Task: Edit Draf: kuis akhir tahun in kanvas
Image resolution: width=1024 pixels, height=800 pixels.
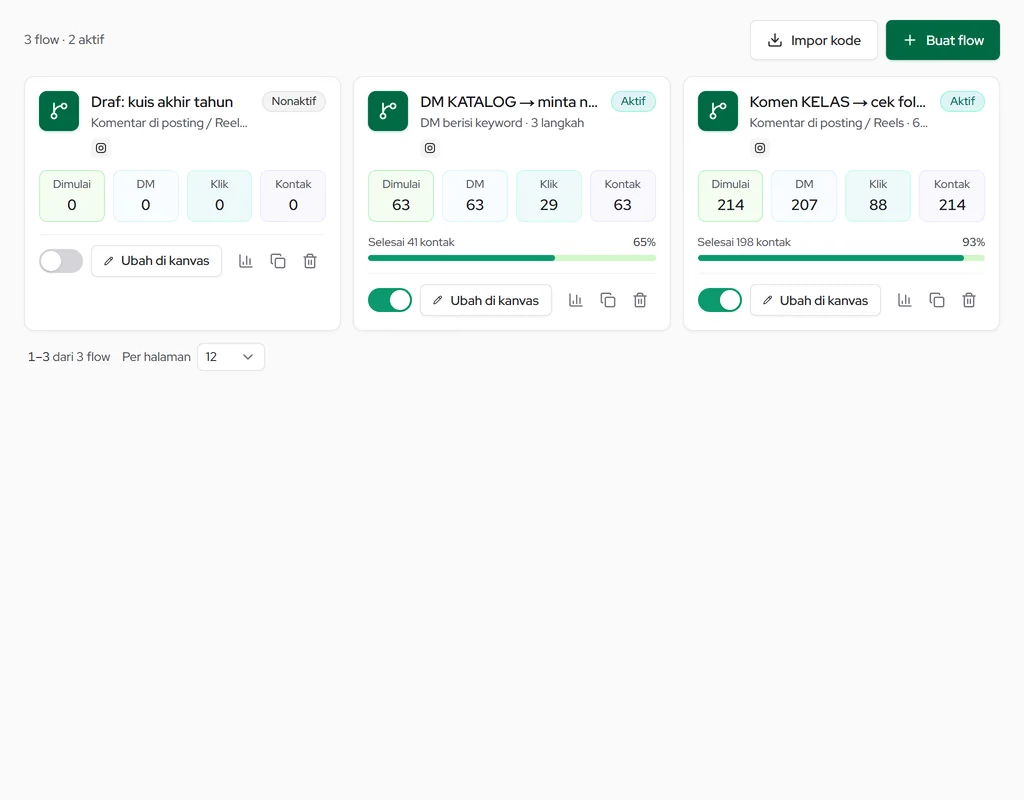Action: tap(157, 261)
